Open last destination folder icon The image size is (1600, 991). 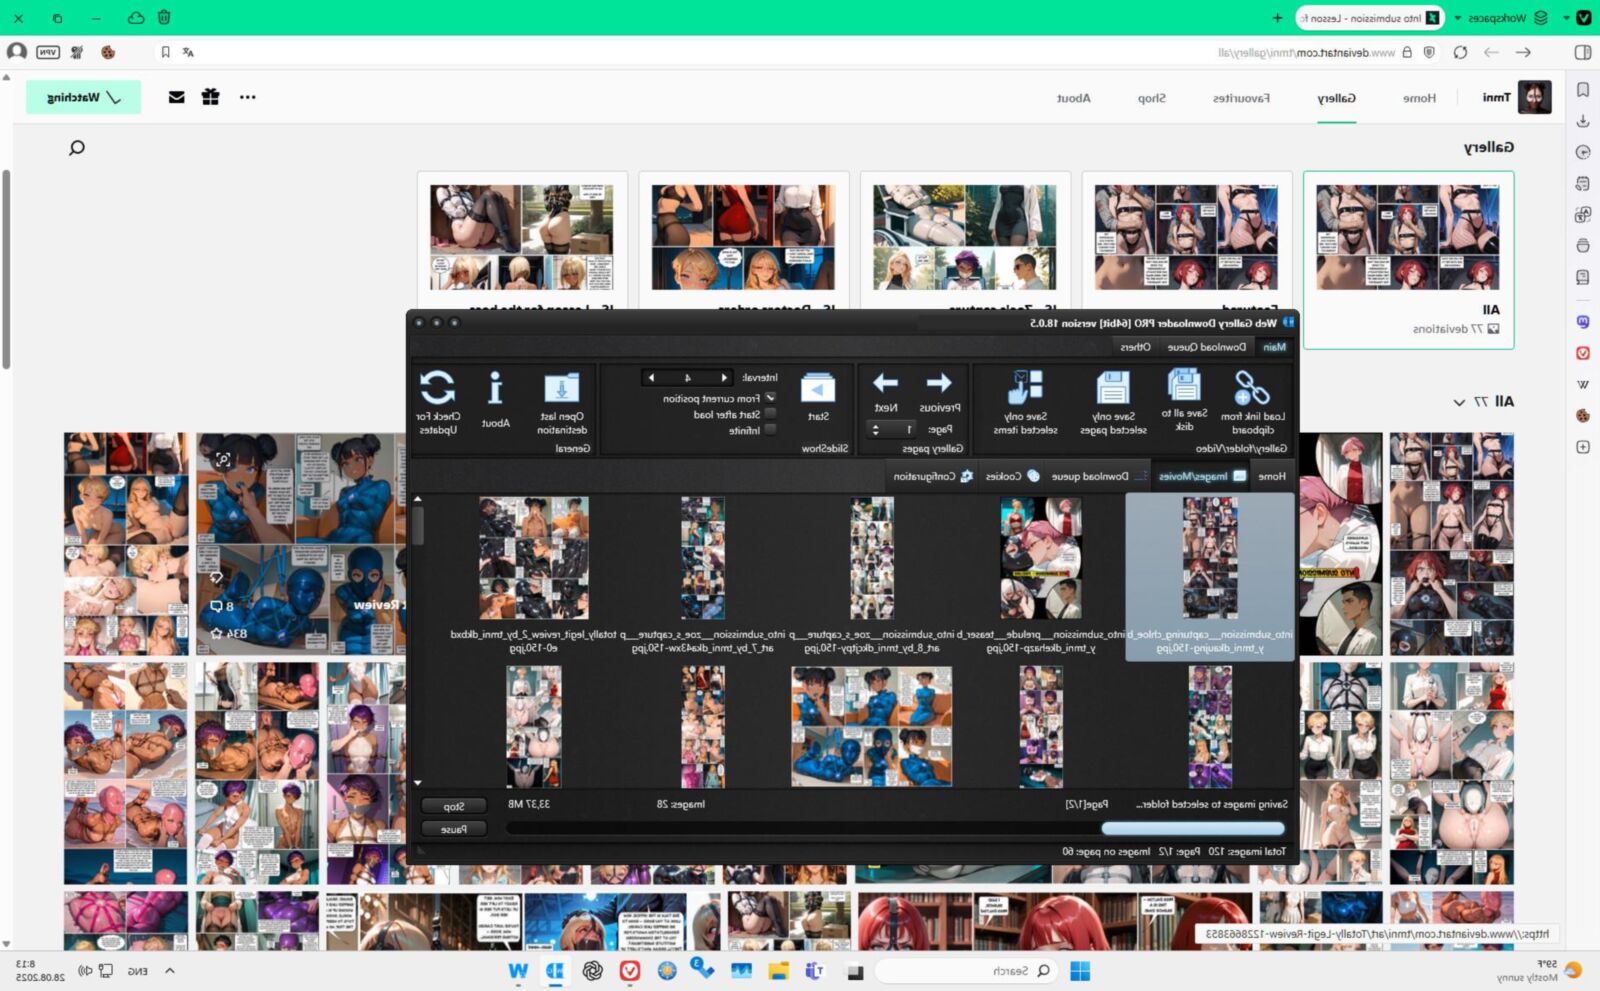coord(561,389)
